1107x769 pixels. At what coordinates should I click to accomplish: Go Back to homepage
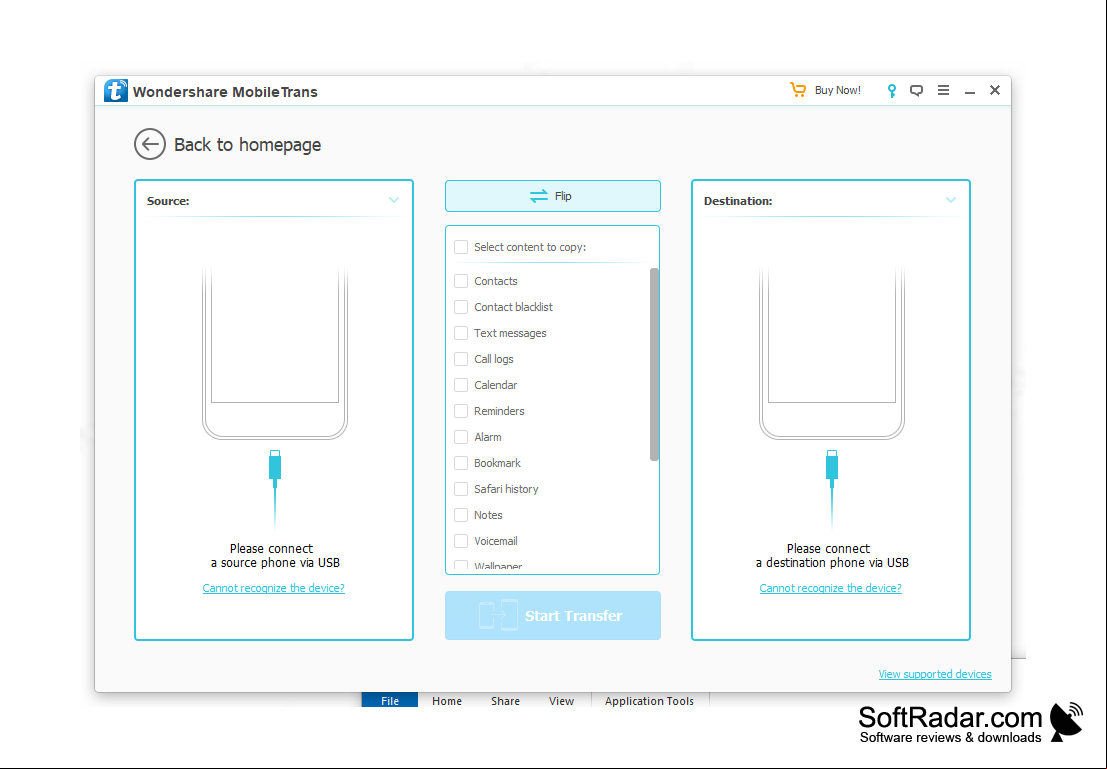247,145
